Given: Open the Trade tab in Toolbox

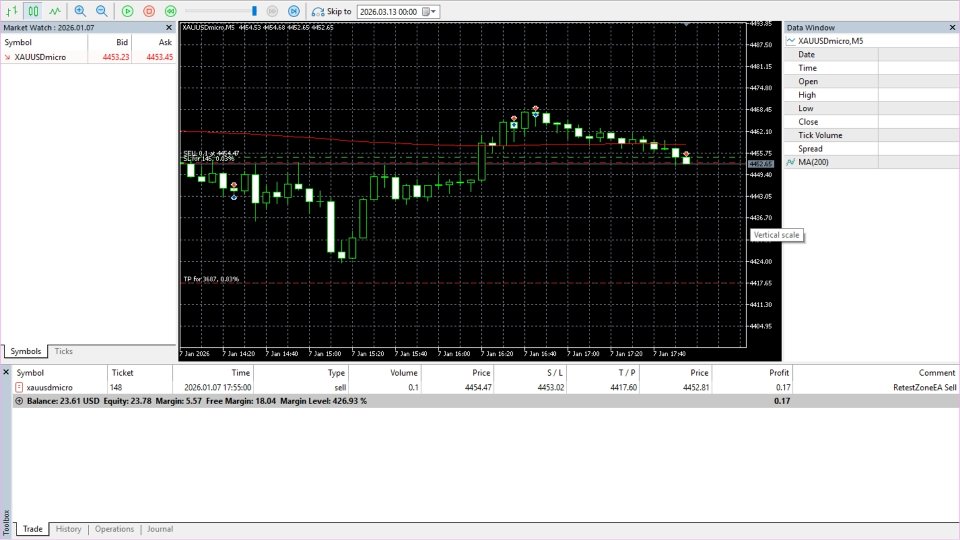Looking at the screenshot, I should [x=32, y=529].
